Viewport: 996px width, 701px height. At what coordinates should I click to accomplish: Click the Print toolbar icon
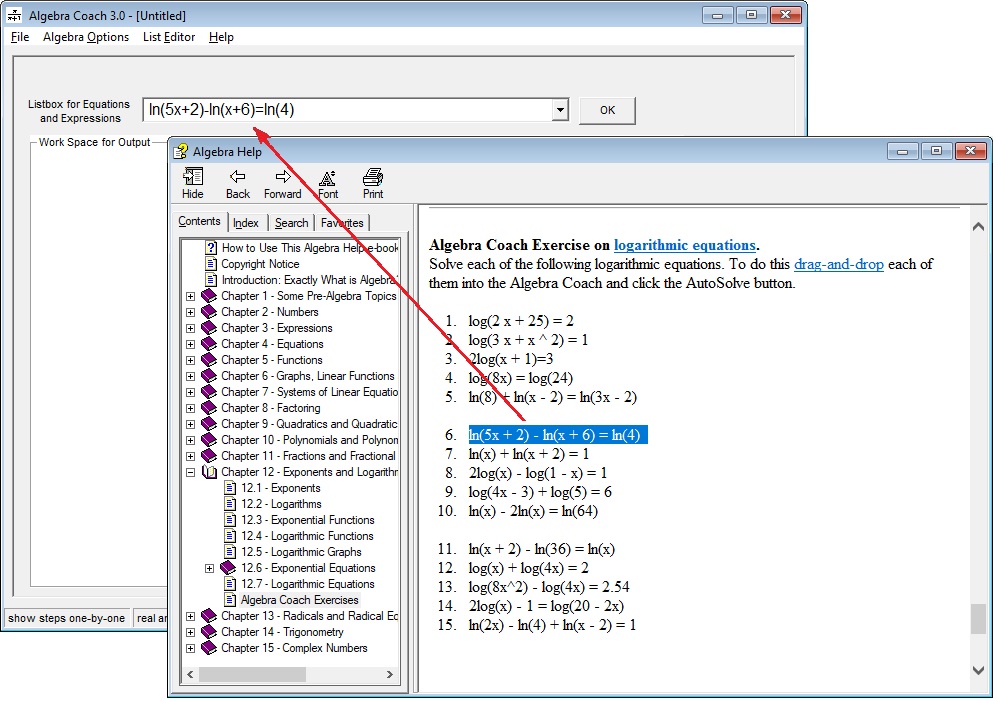click(373, 177)
